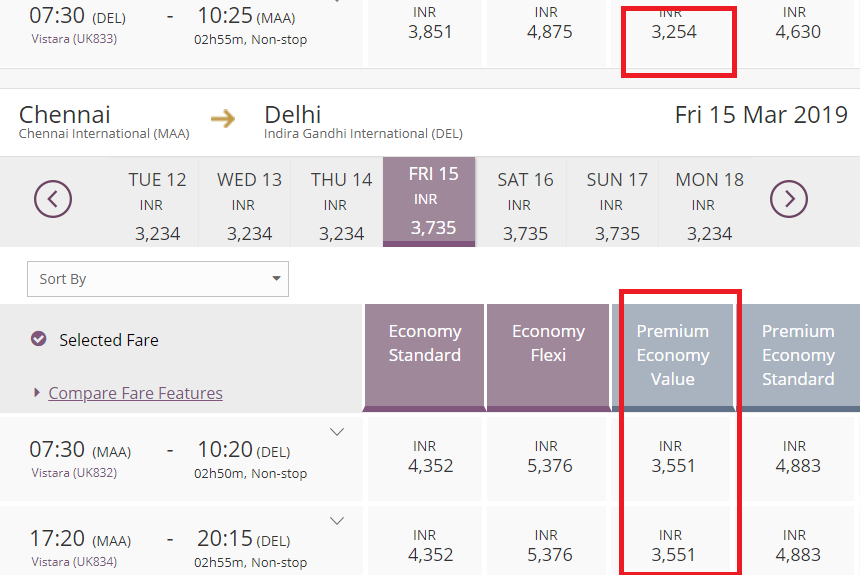The height and width of the screenshot is (575, 860).
Task: Select the TUE 12 date tab
Action: (157, 205)
